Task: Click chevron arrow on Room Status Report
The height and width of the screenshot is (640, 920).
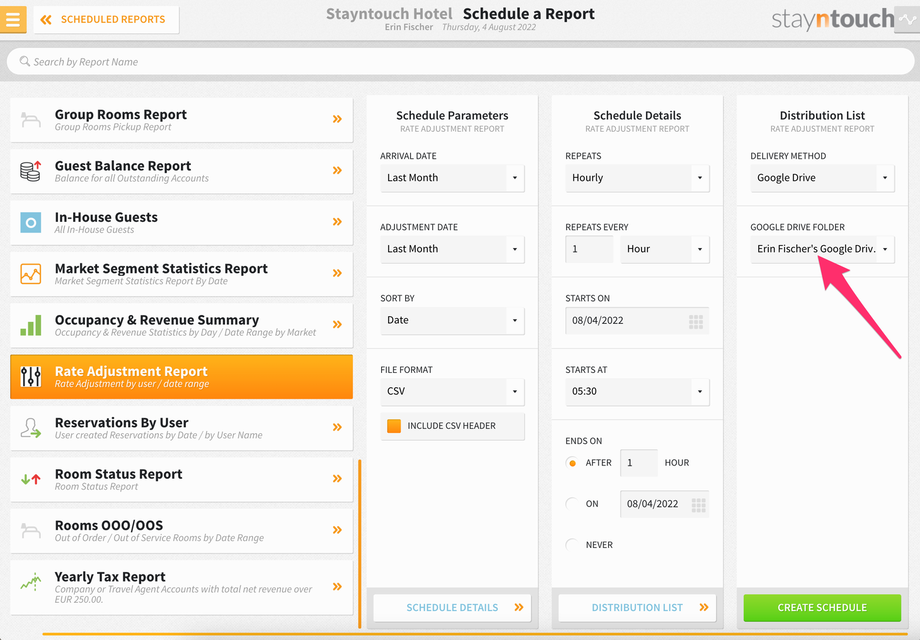Action: coord(337,479)
